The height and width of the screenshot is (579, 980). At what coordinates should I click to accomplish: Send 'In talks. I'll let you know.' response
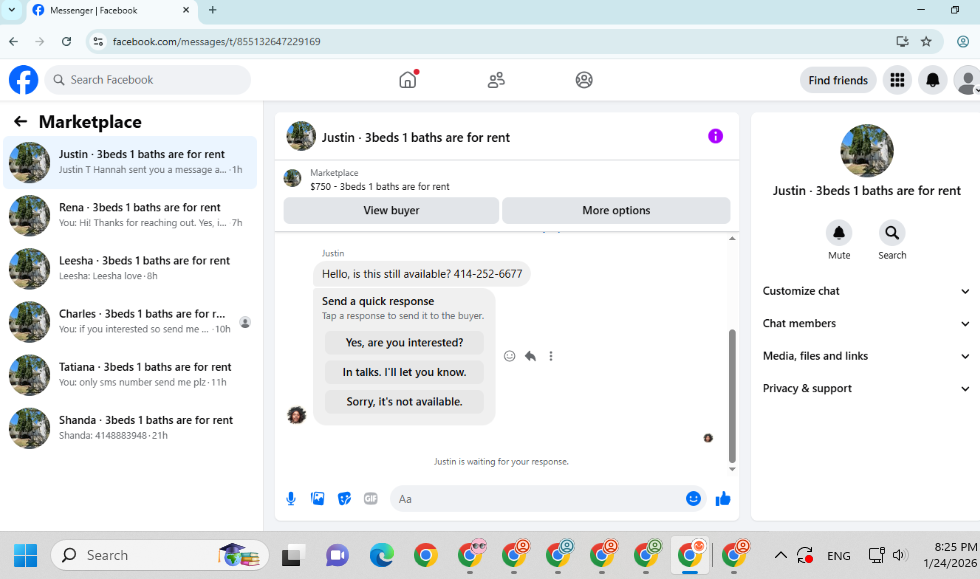click(x=404, y=372)
